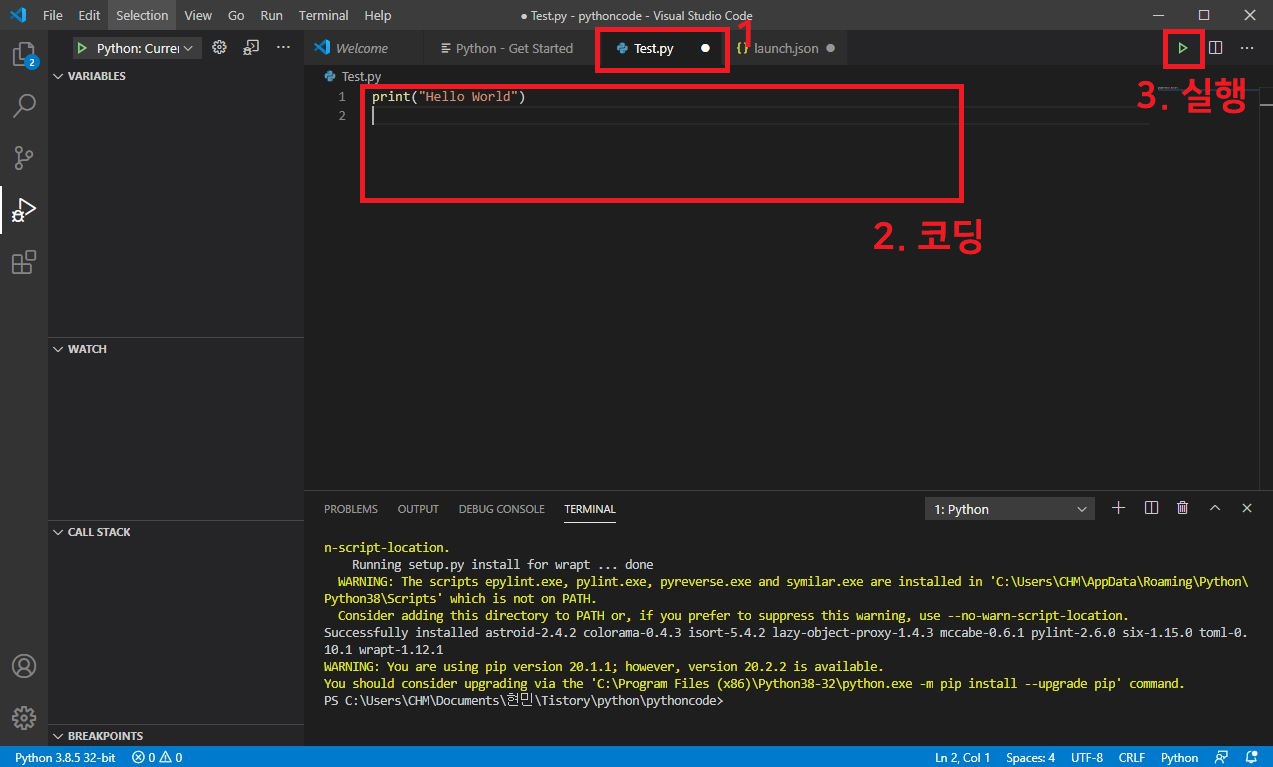Open the Selection menu

pyautogui.click(x=142, y=15)
